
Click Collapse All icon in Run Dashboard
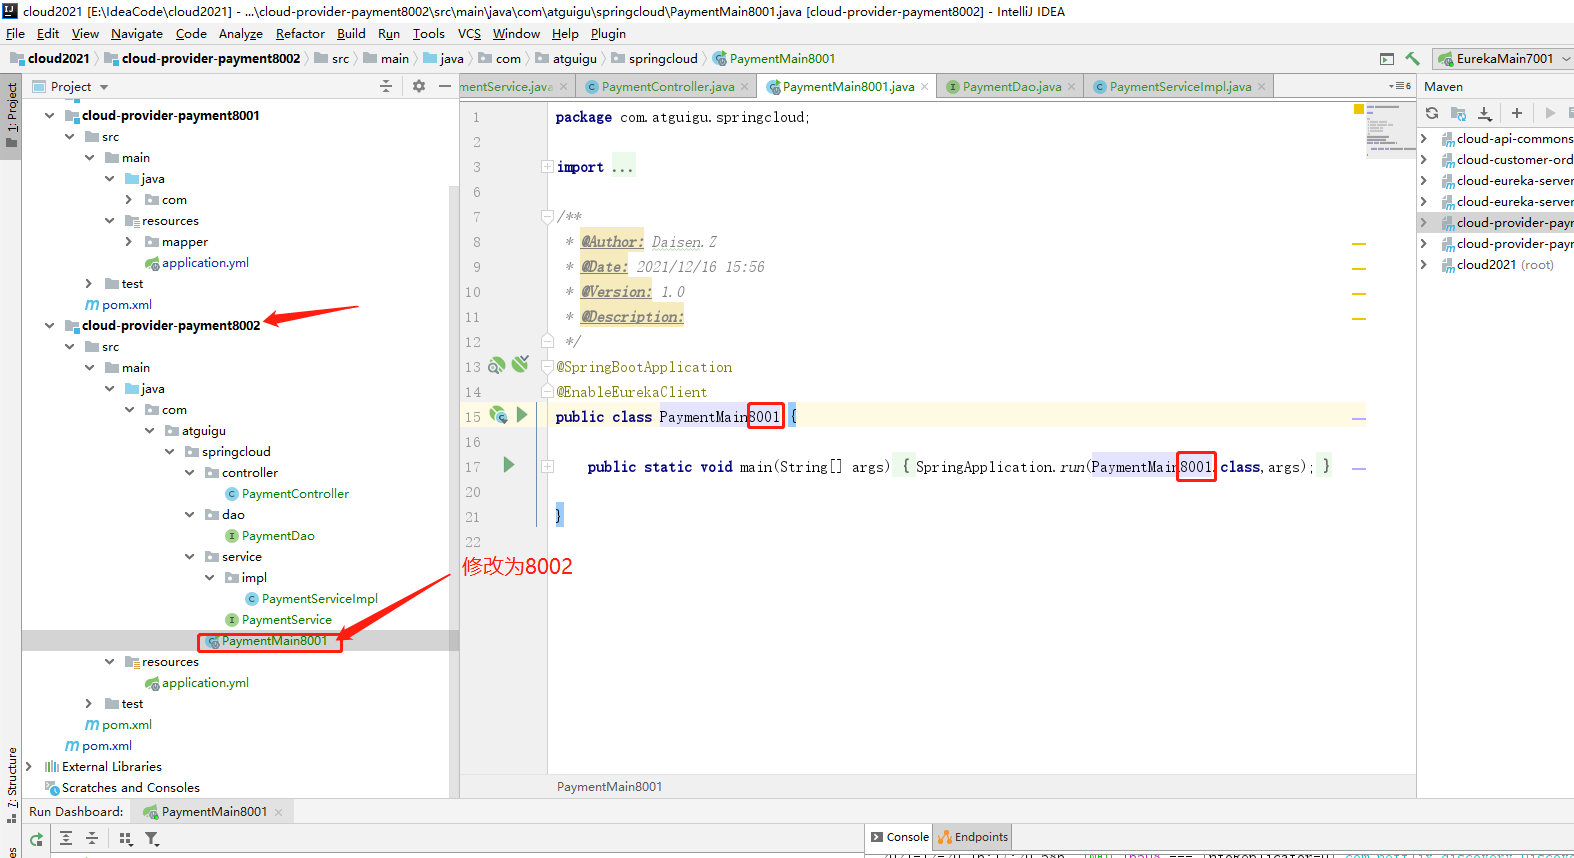92,839
